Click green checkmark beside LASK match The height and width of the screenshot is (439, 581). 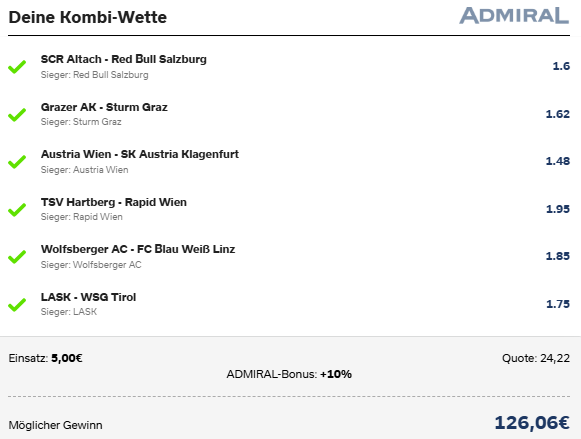[17, 305]
